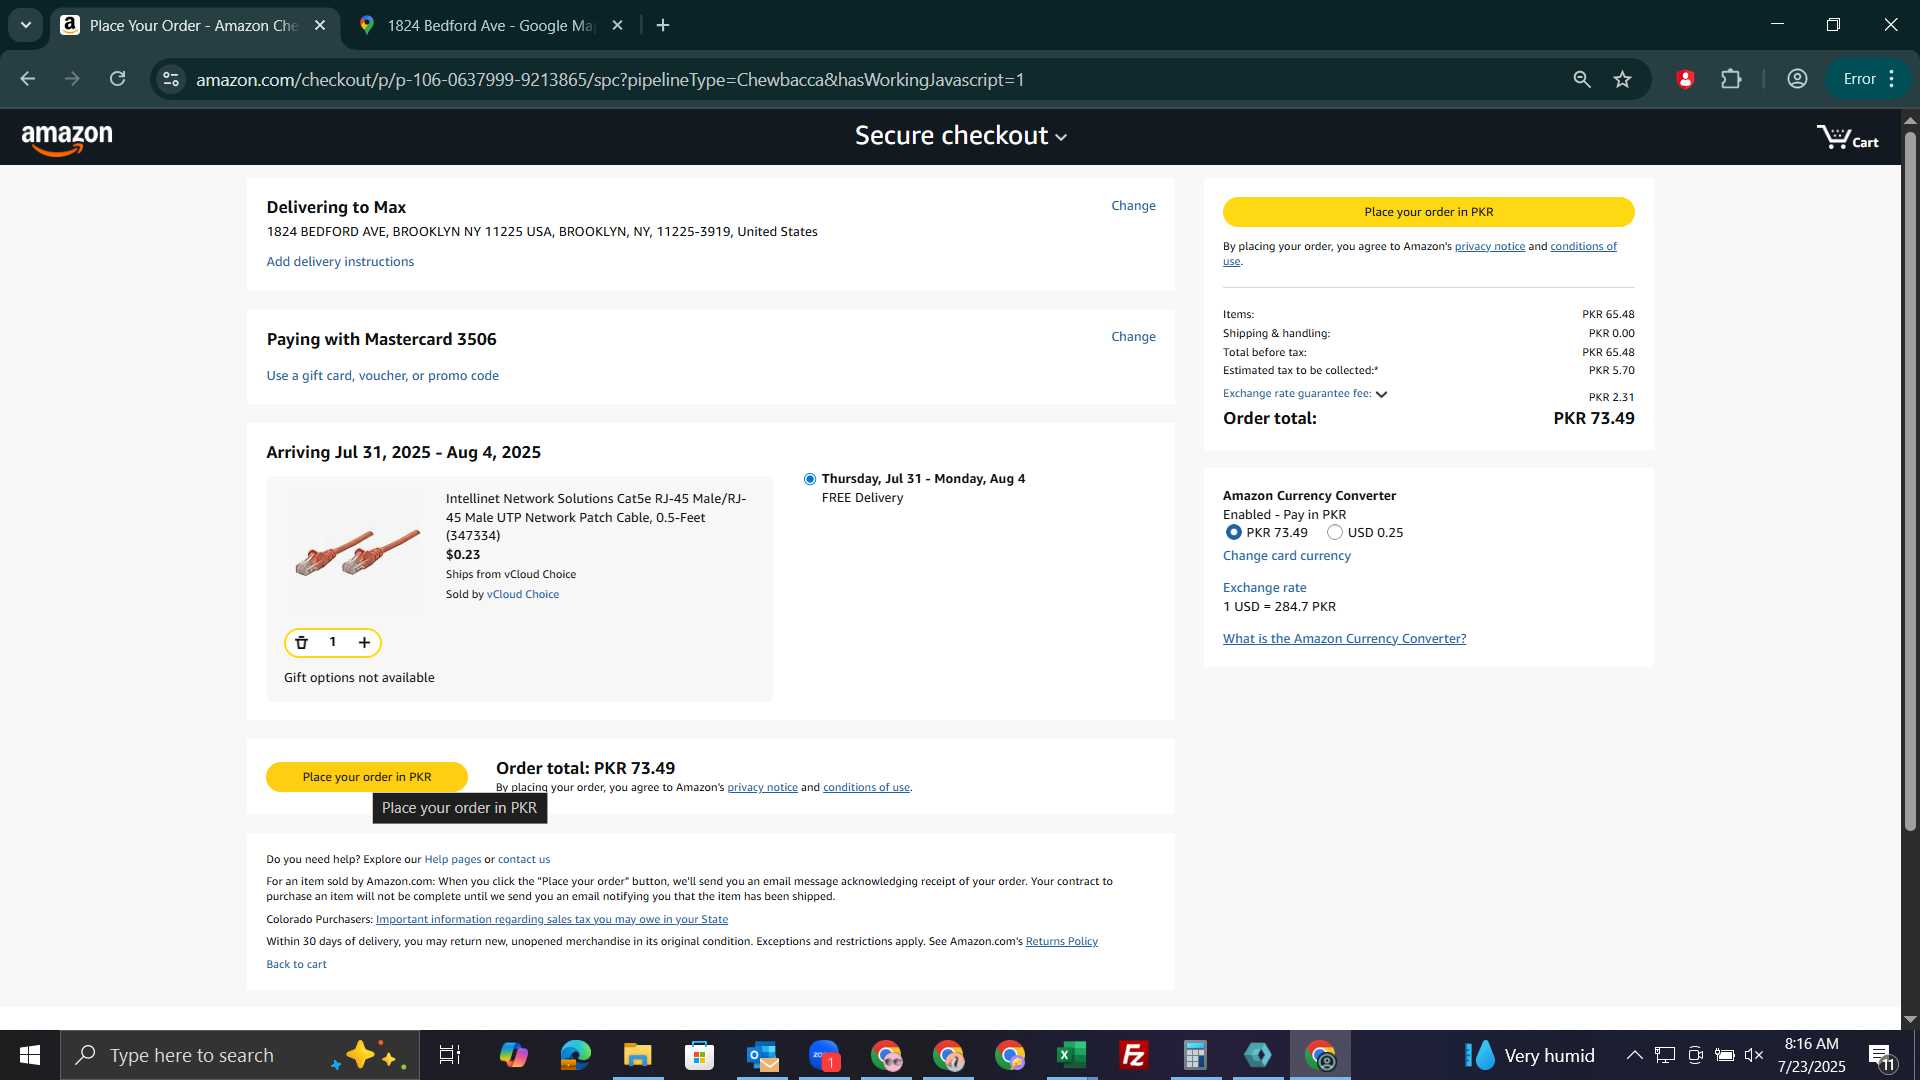Go Back to cart
1920x1080 pixels.
[296, 965]
